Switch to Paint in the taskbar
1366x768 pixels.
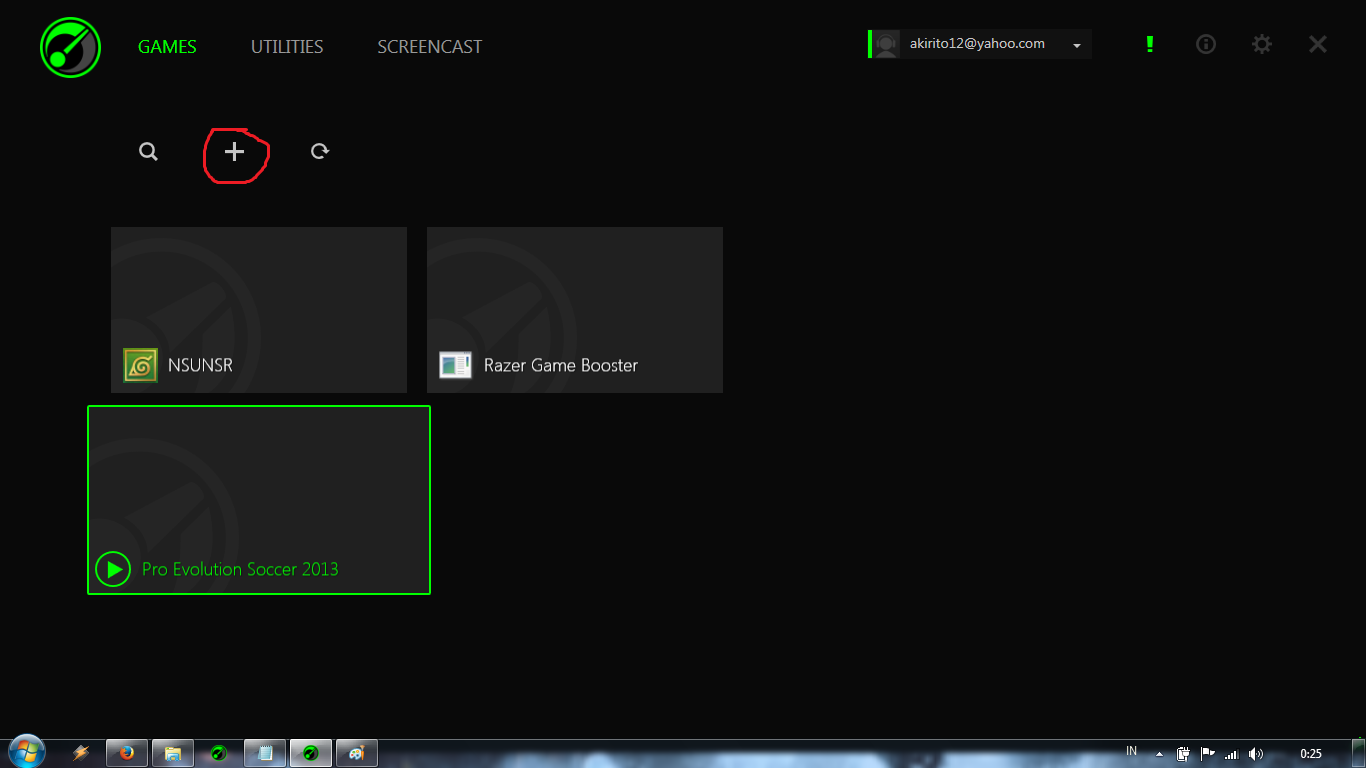[x=357, y=753]
